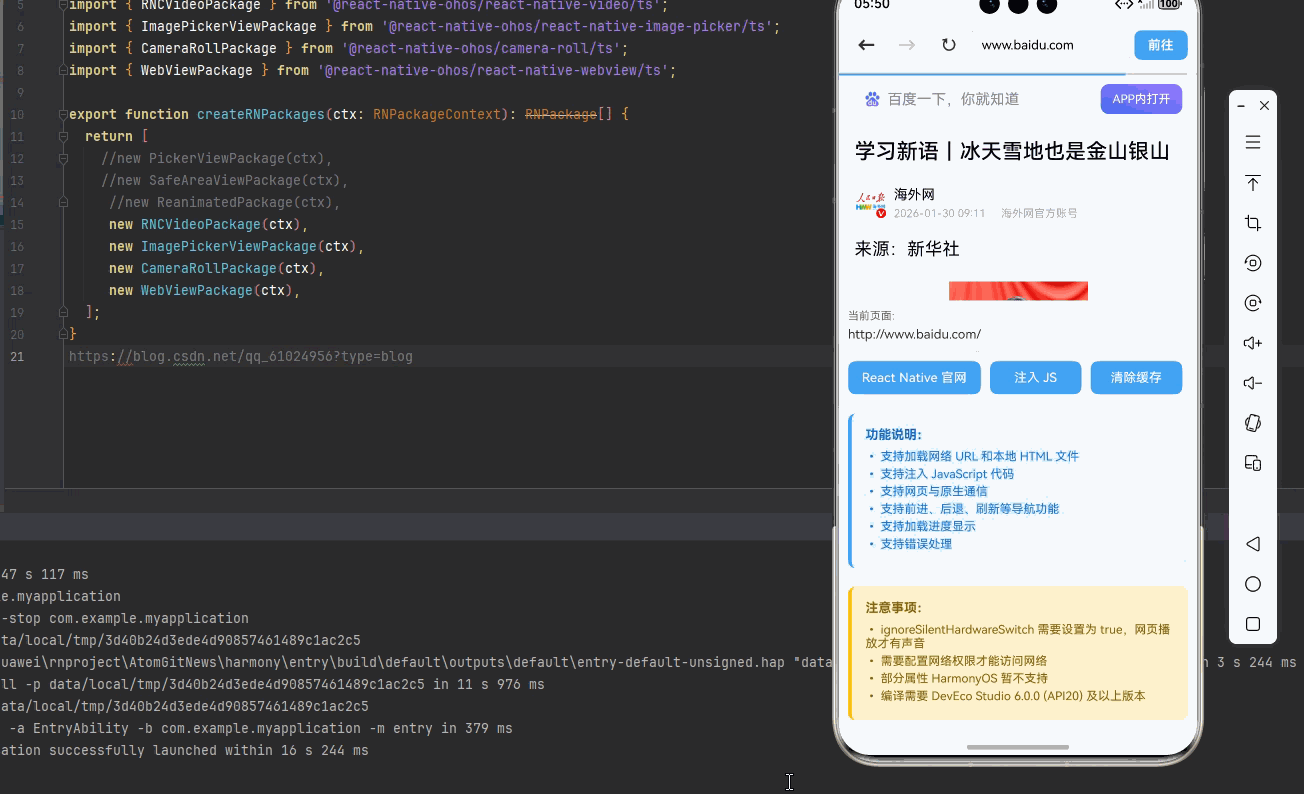This screenshot has height=794, width=1304.
Task: Tap the emulator circle Home navigation icon
Action: [1252, 584]
